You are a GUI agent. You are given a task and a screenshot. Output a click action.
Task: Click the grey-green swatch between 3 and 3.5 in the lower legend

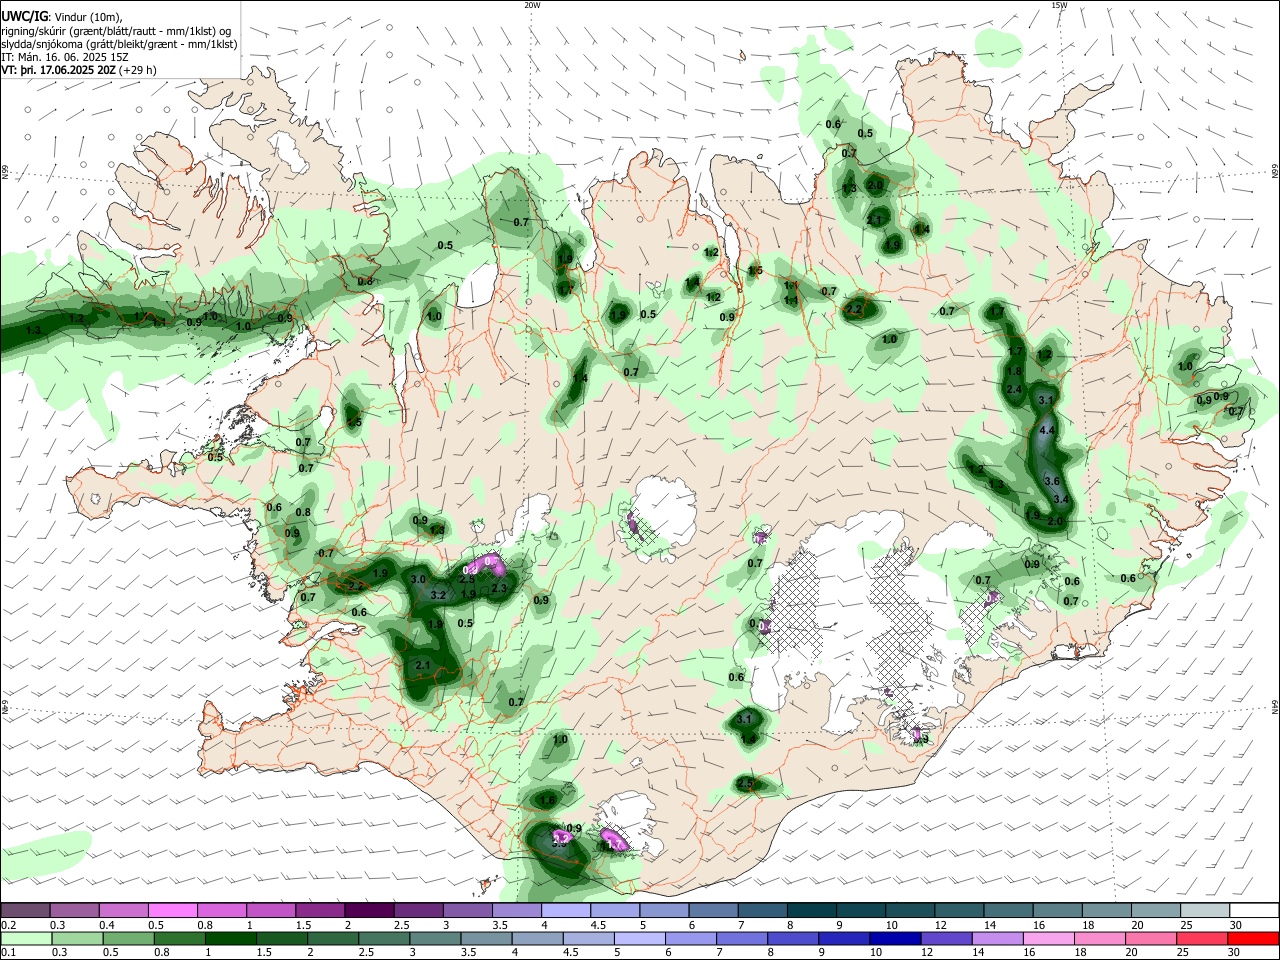tap(435, 938)
